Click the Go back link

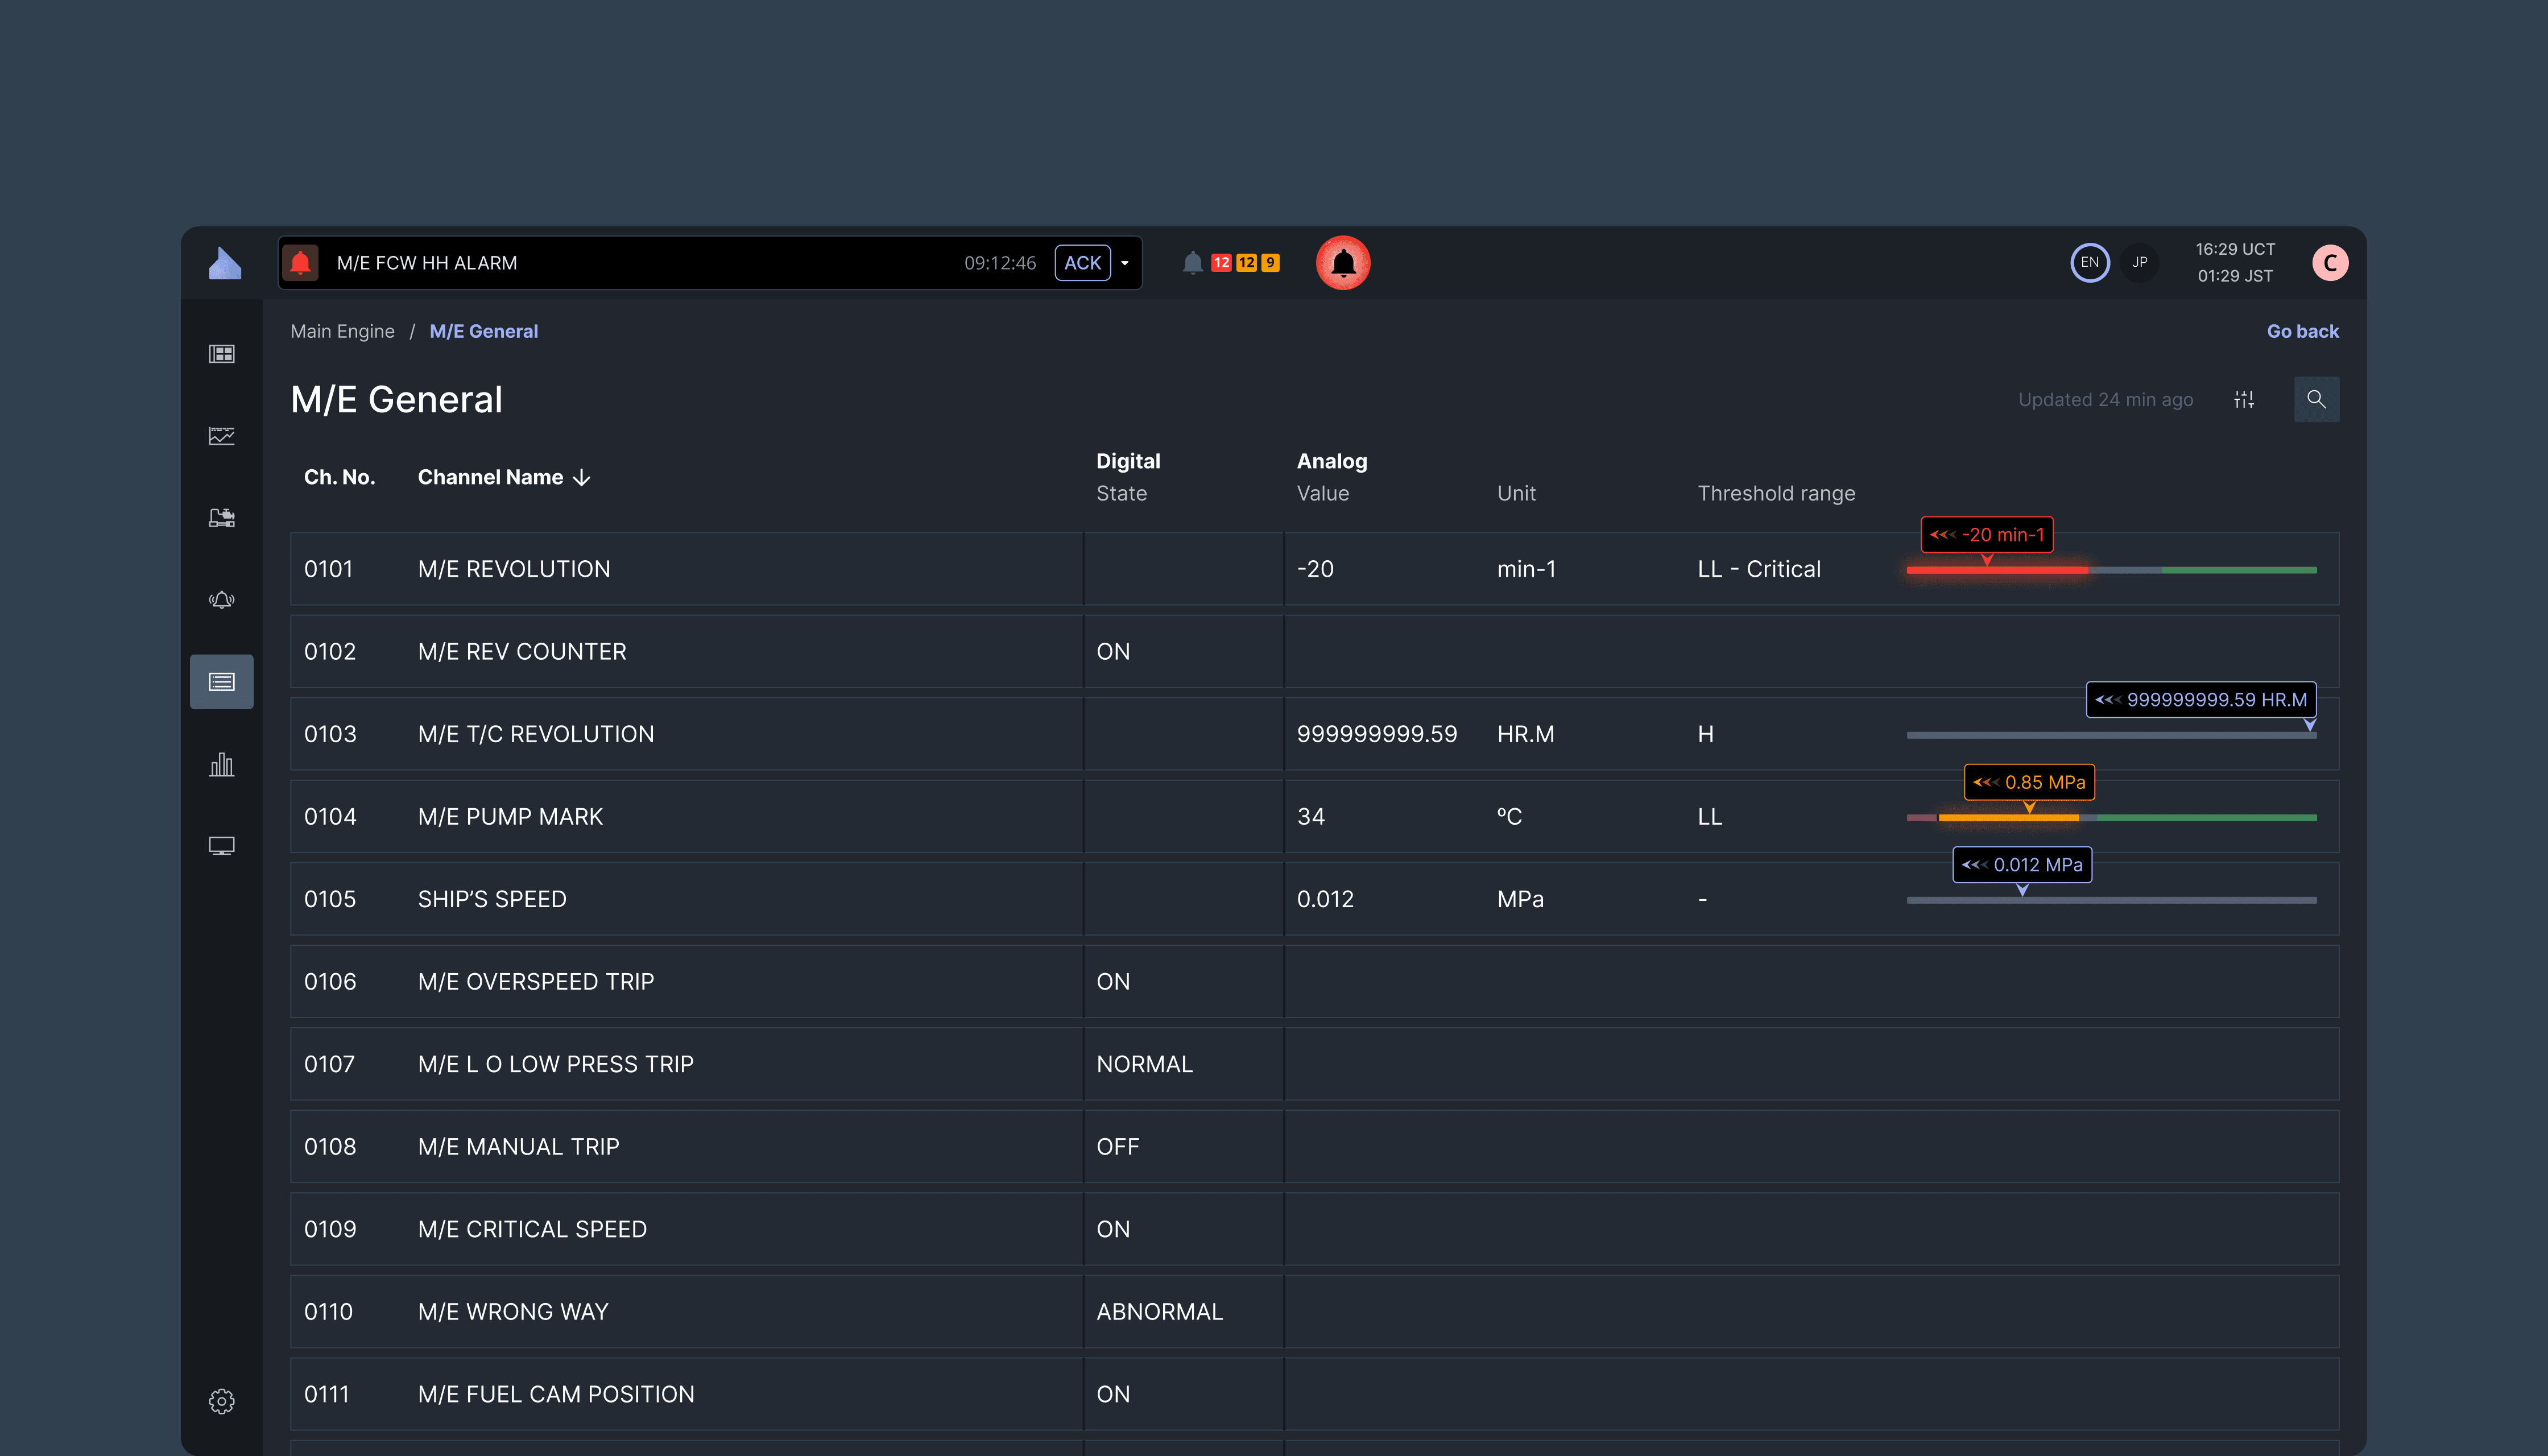2302,331
